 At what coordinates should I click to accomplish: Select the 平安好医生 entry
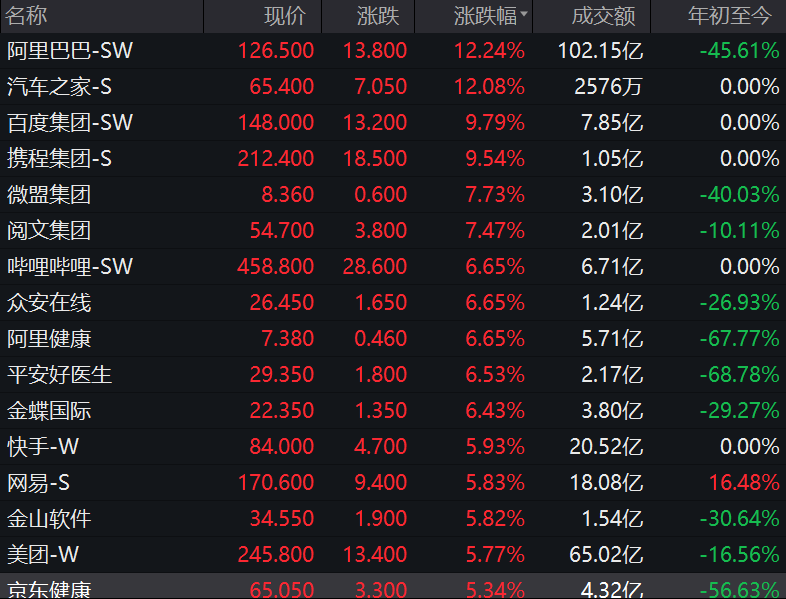tap(393, 375)
